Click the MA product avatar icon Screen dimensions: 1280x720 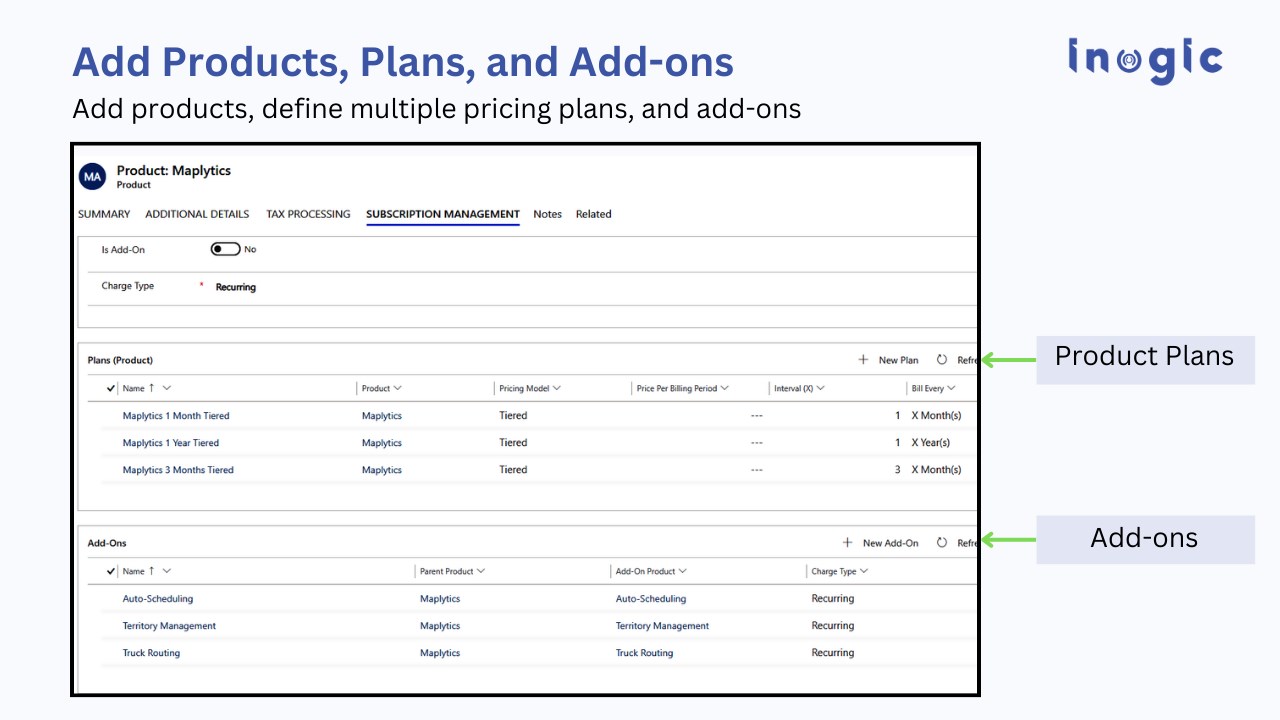93,177
